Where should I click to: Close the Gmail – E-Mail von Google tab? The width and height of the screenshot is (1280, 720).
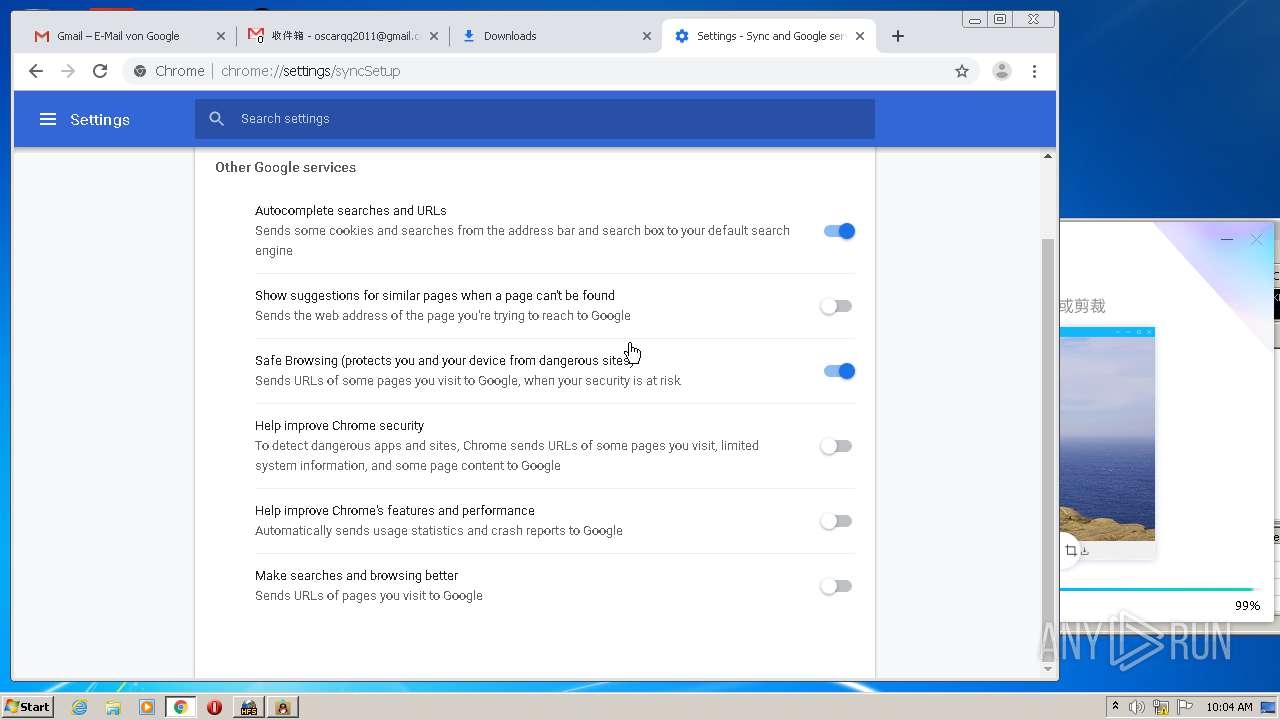click(x=221, y=36)
